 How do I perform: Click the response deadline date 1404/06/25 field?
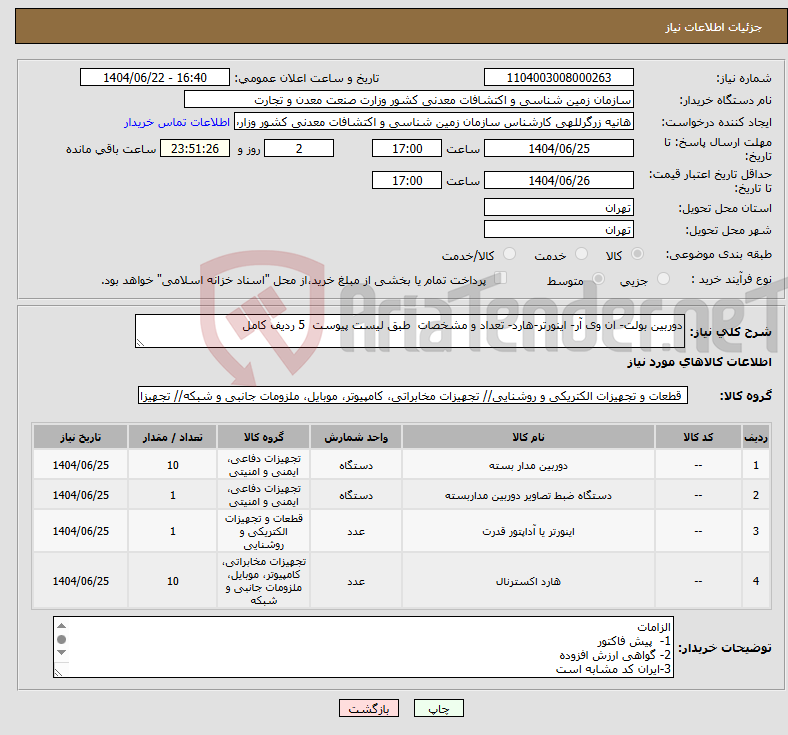pos(558,149)
